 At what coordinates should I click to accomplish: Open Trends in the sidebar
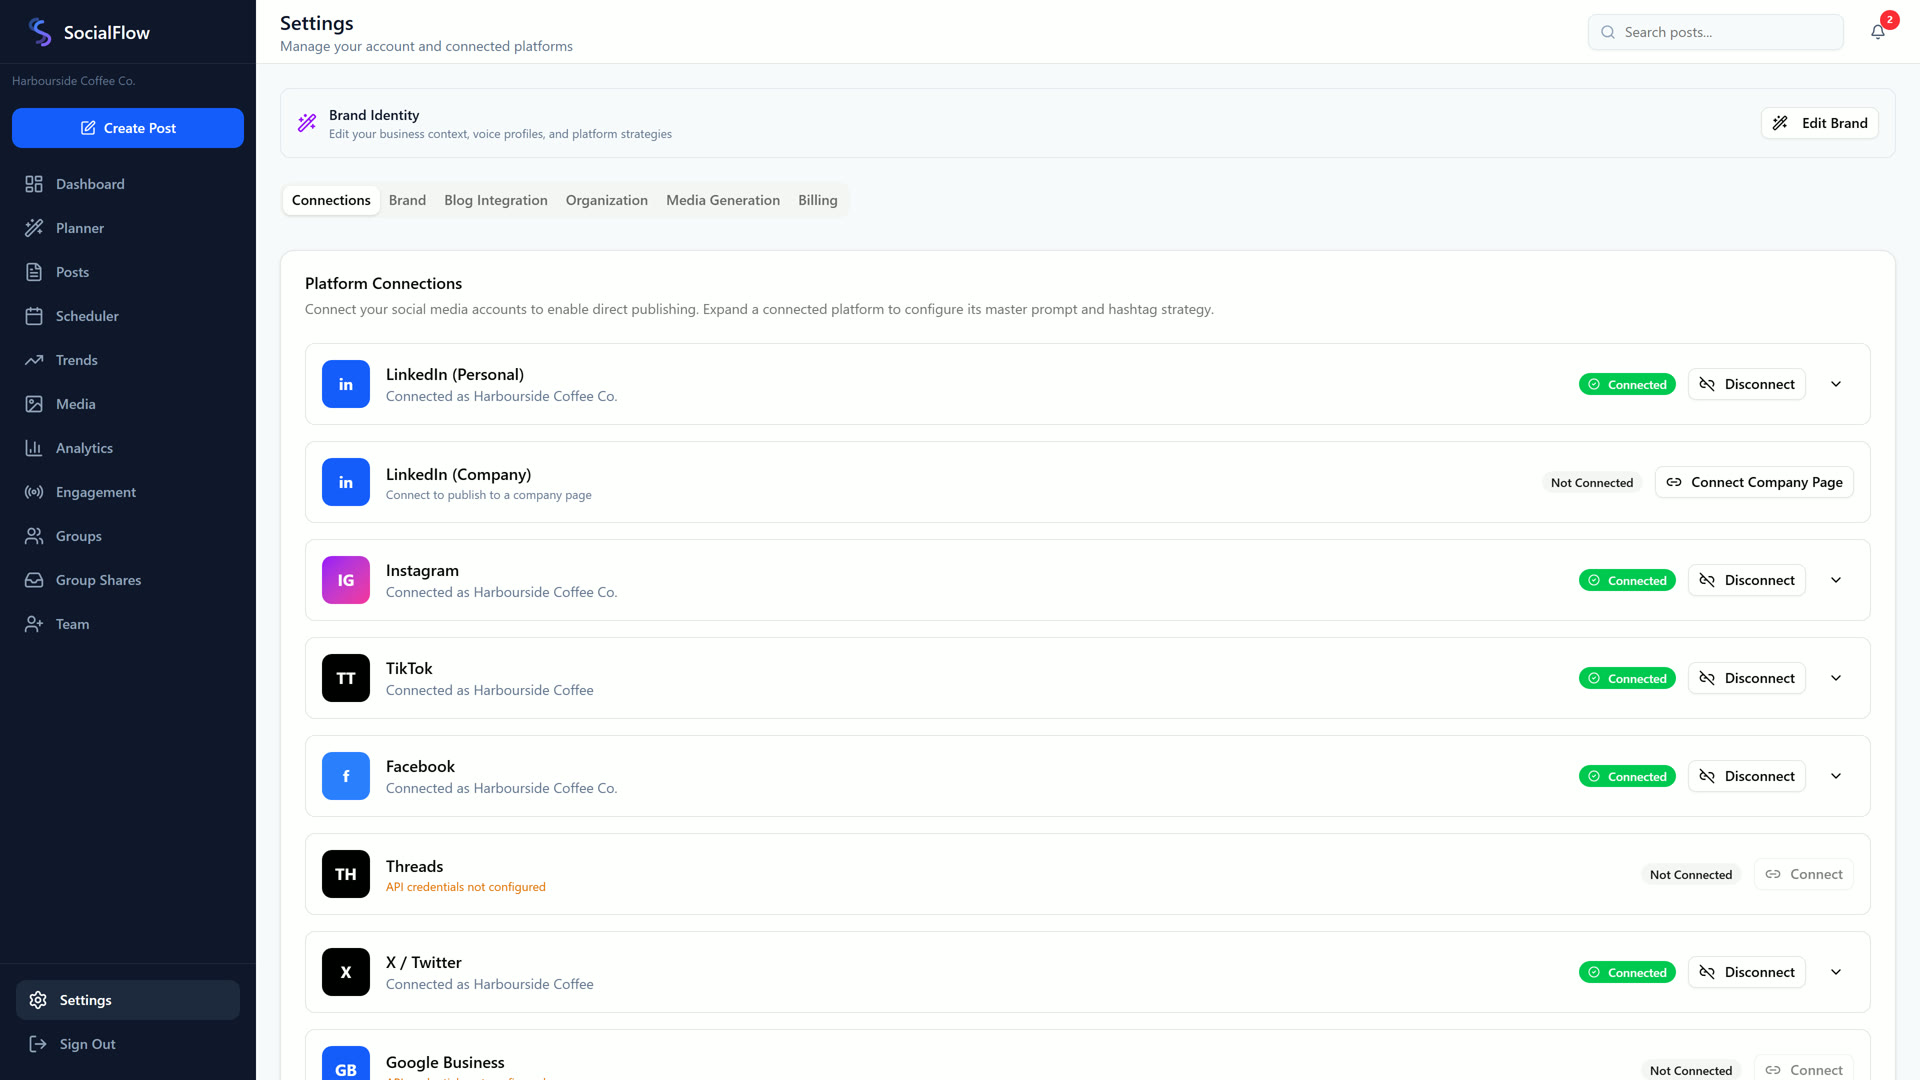[128, 360]
